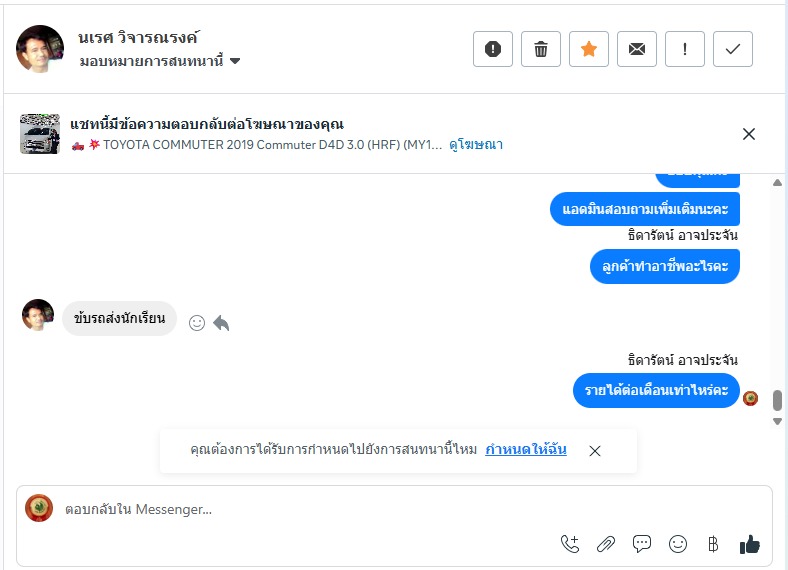
Task: Click the scrollbar down arrow in the chat
Action: coord(778,422)
